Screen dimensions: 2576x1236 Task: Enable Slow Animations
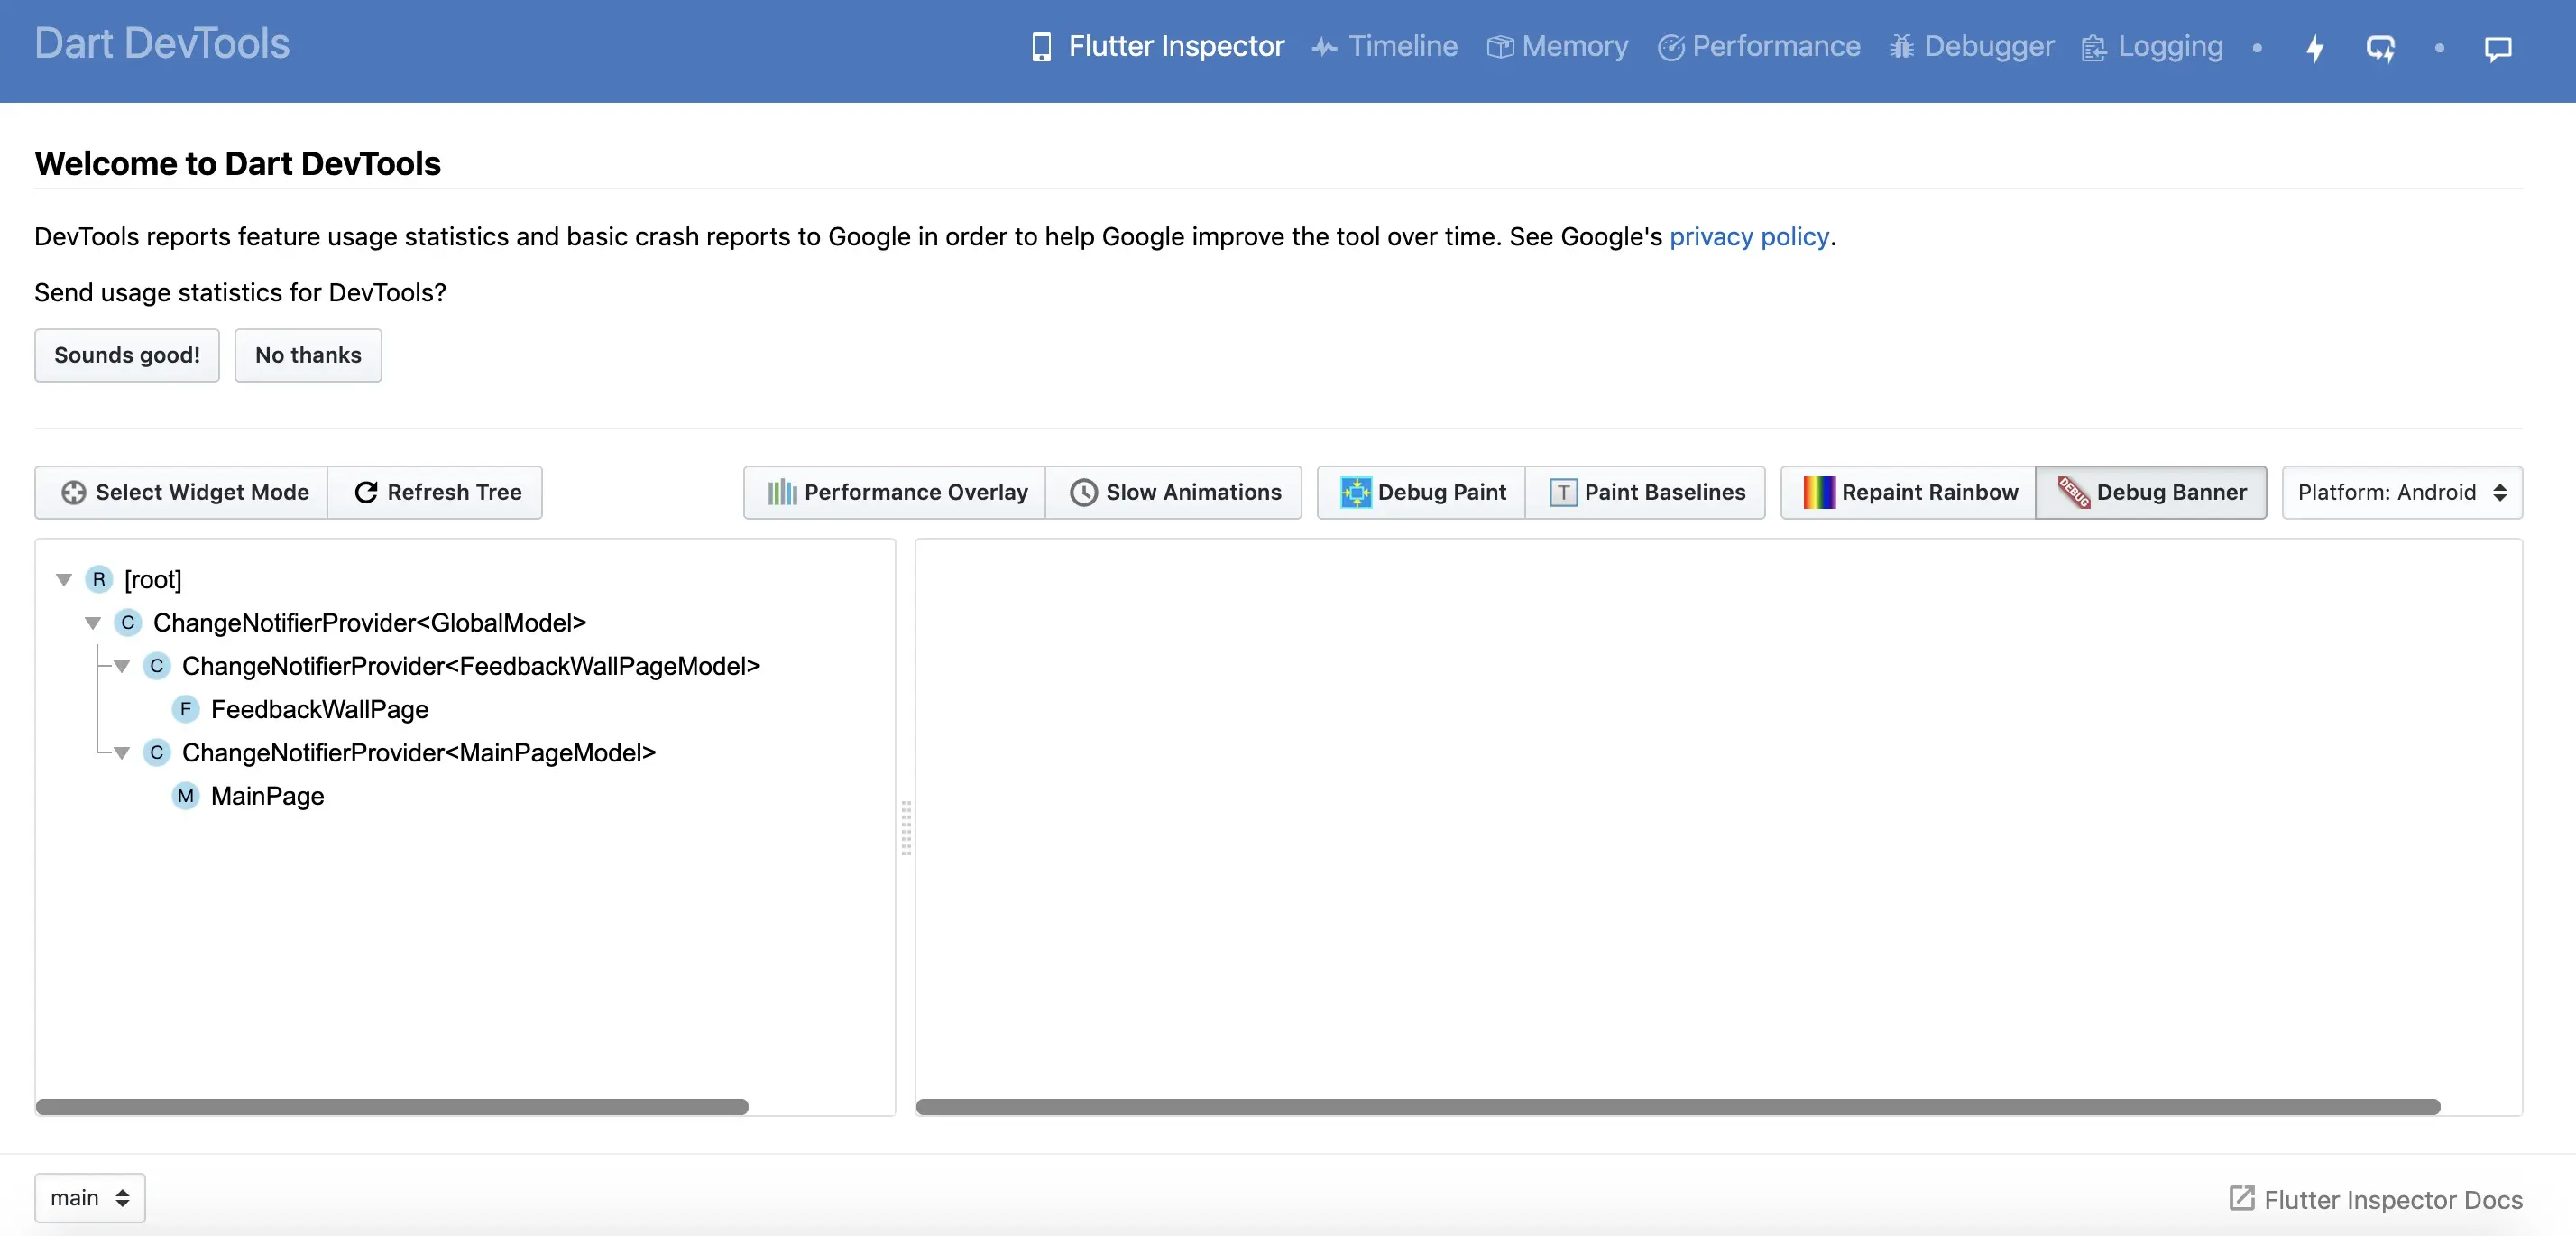coord(1174,492)
